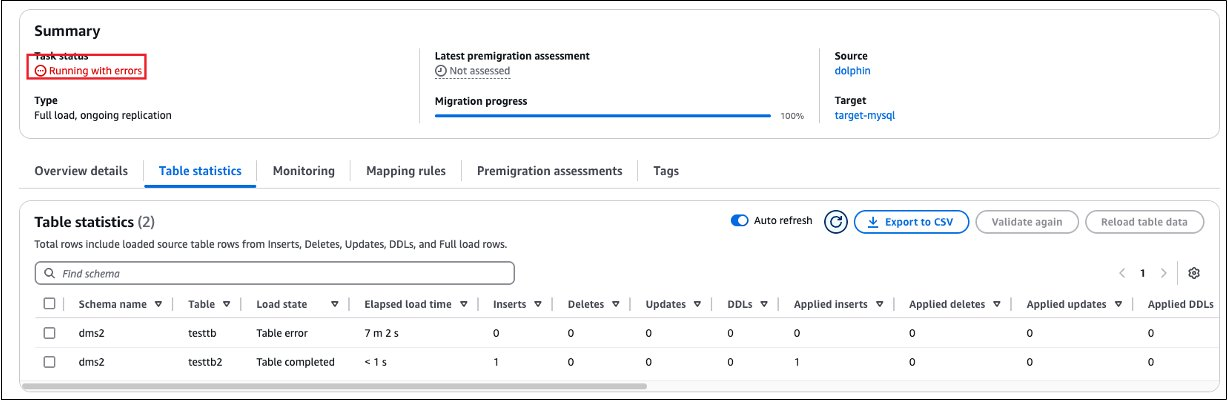Check the testtb2 row checkbox

click(x=50, y=362)
